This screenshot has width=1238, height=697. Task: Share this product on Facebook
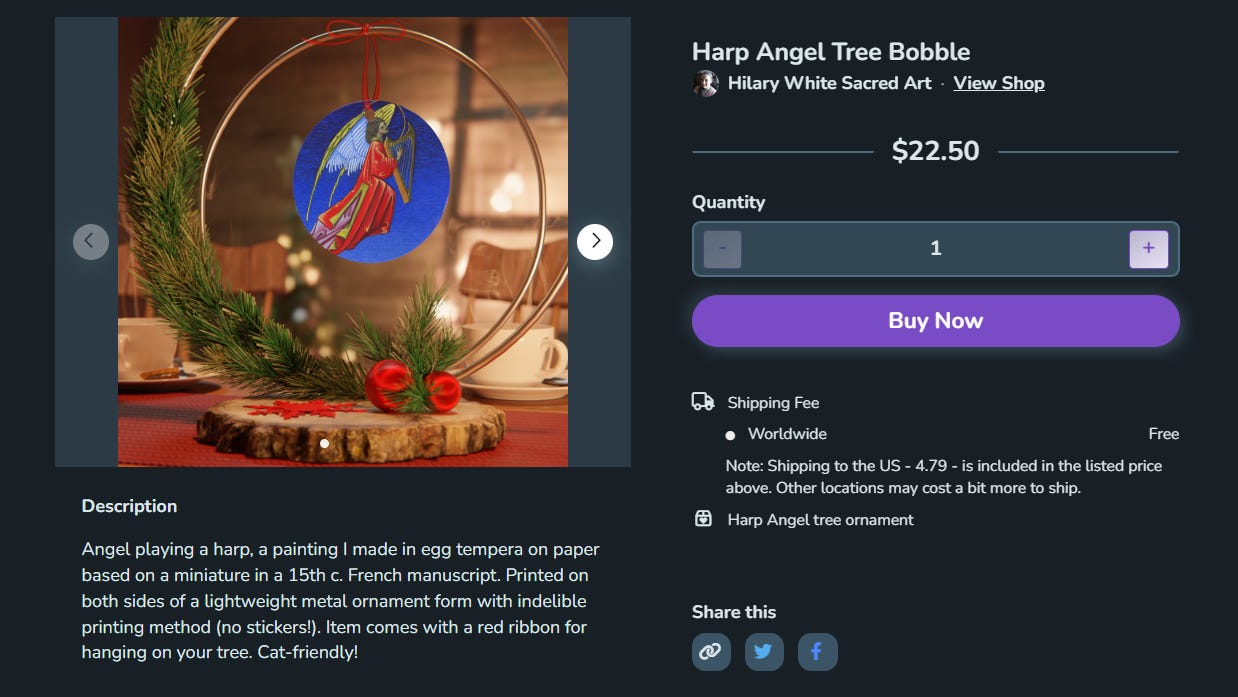[x=817, y=652]
